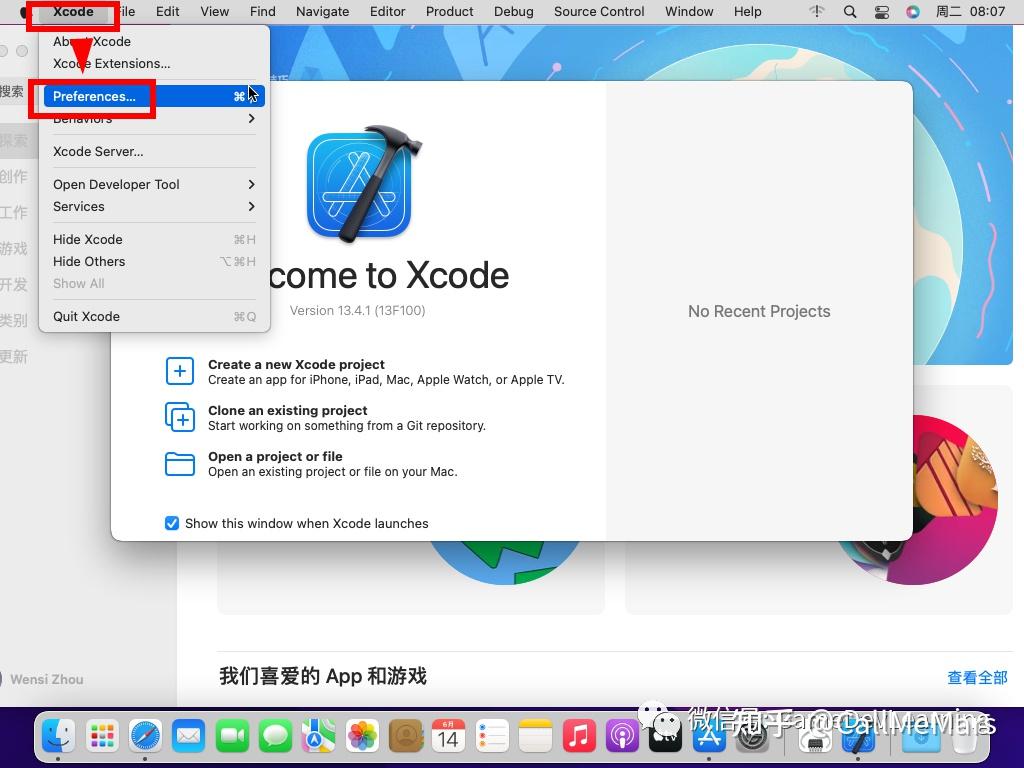The width and height of the screenshot is (1024, 768).
Task: Open the Edit menu
Action: click(x=167, y=12)
